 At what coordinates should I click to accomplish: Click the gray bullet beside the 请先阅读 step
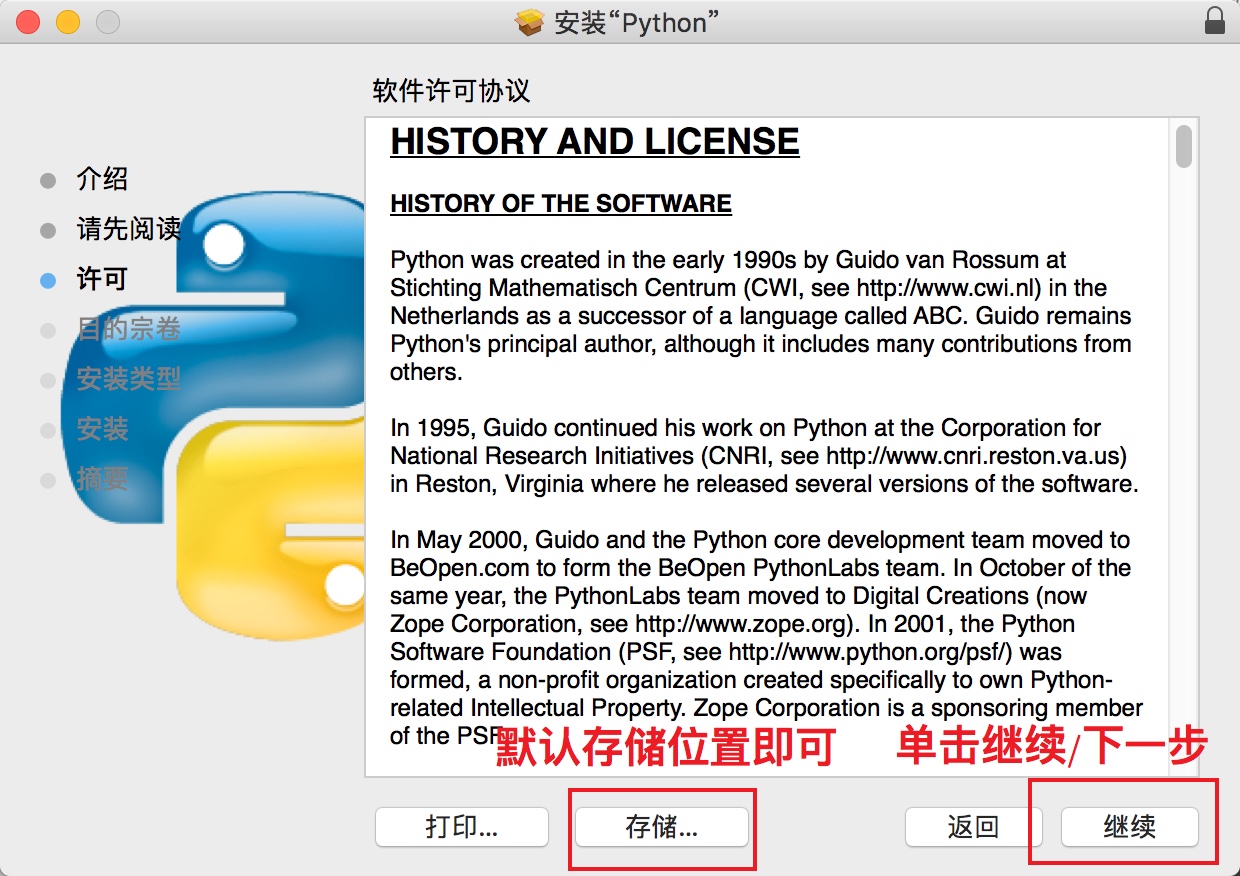tap(48, 231)
